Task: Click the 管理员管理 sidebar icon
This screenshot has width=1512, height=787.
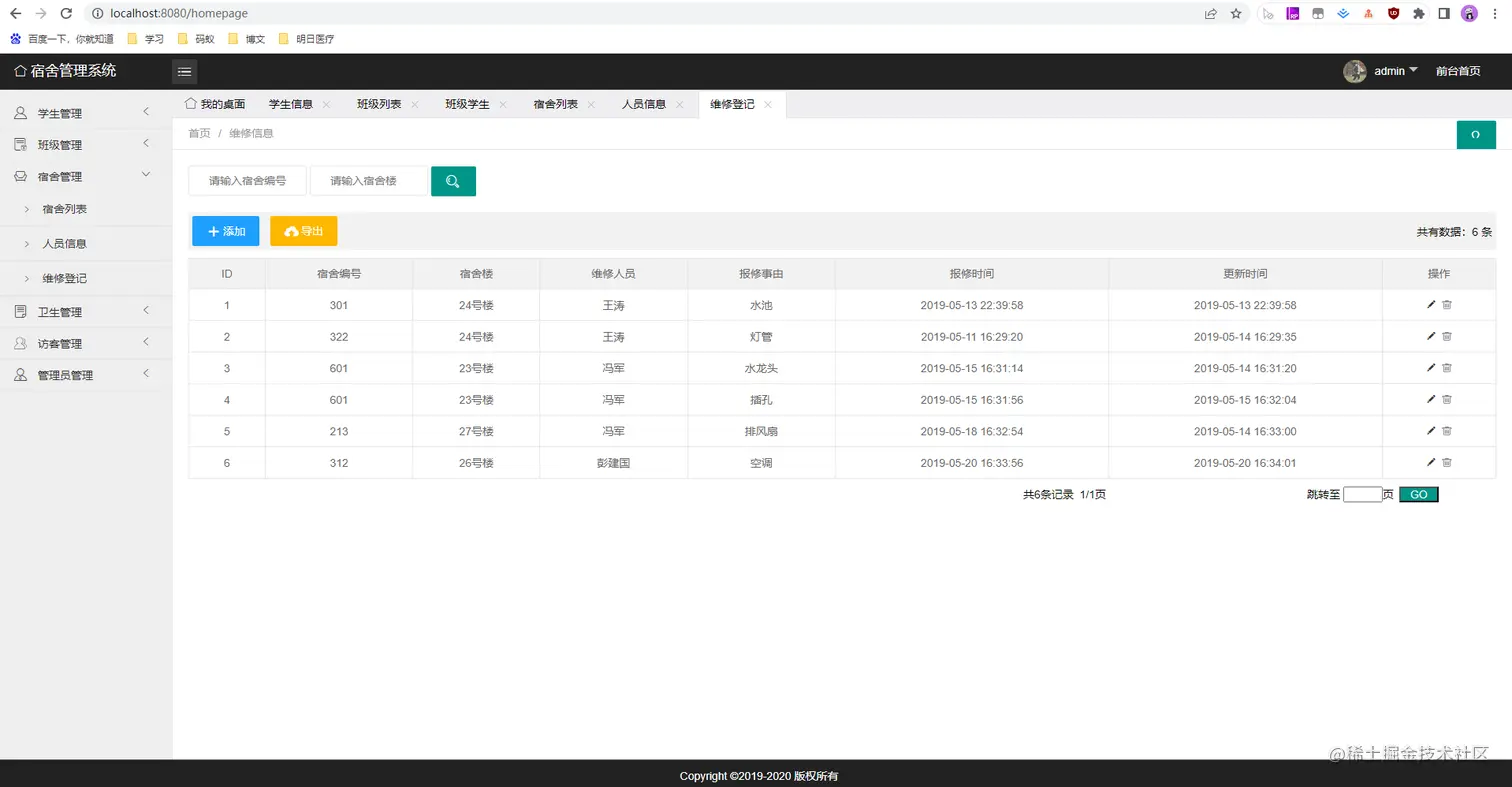Action: [x=20, y=376]
